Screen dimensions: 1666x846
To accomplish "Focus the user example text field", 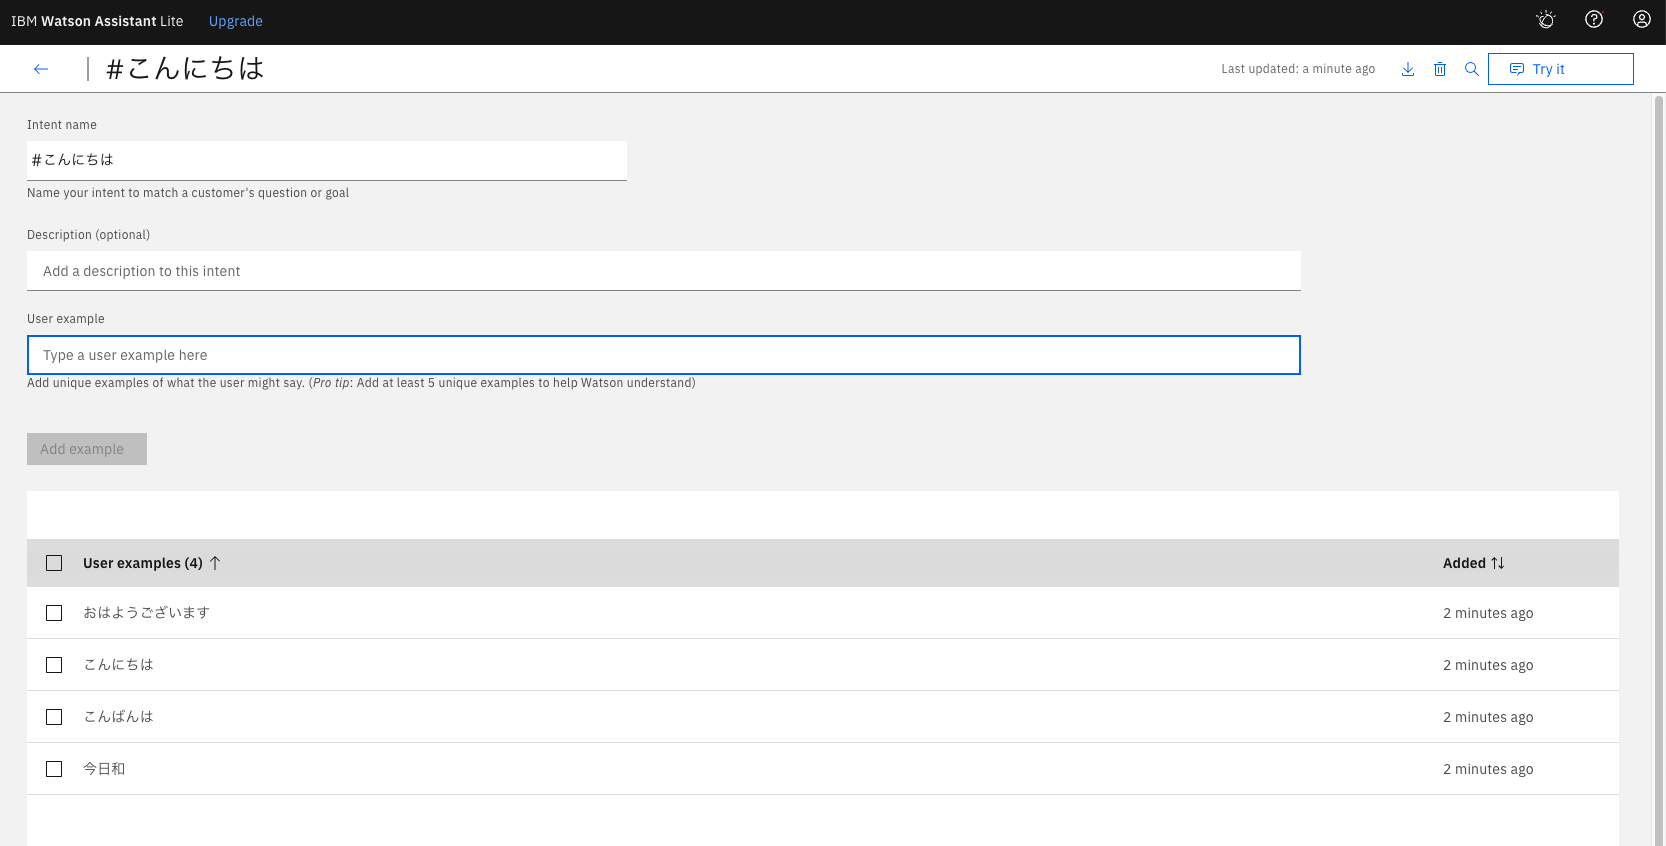I will [x=664, y=355].
